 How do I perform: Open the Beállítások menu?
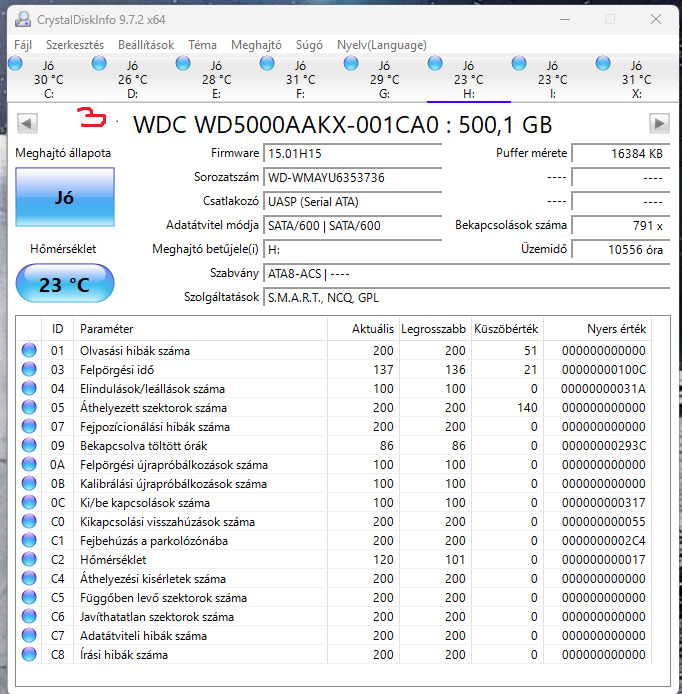tap(146, 45)
